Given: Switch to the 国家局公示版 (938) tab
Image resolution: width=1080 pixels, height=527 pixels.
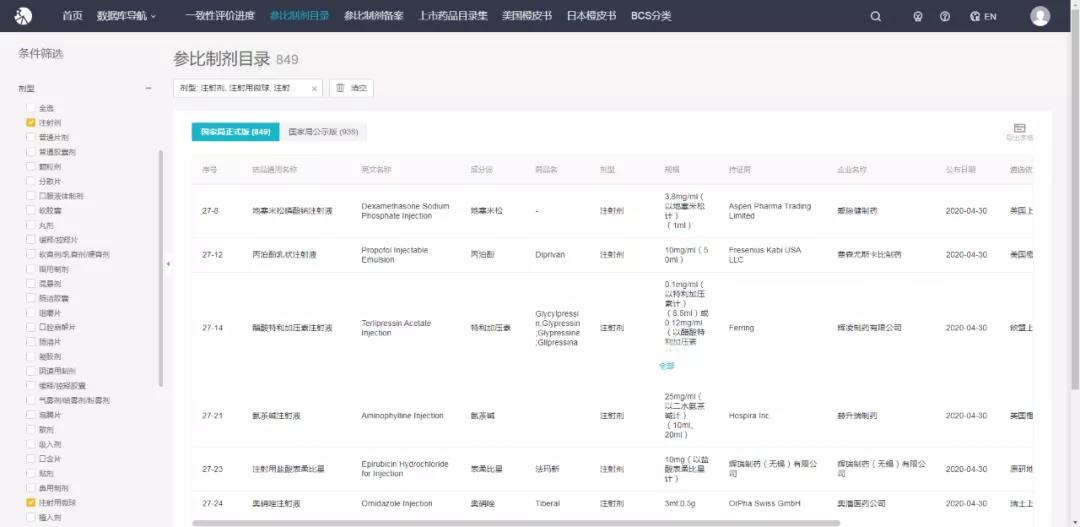Looking at the screenshot, I should coord(323,132).
